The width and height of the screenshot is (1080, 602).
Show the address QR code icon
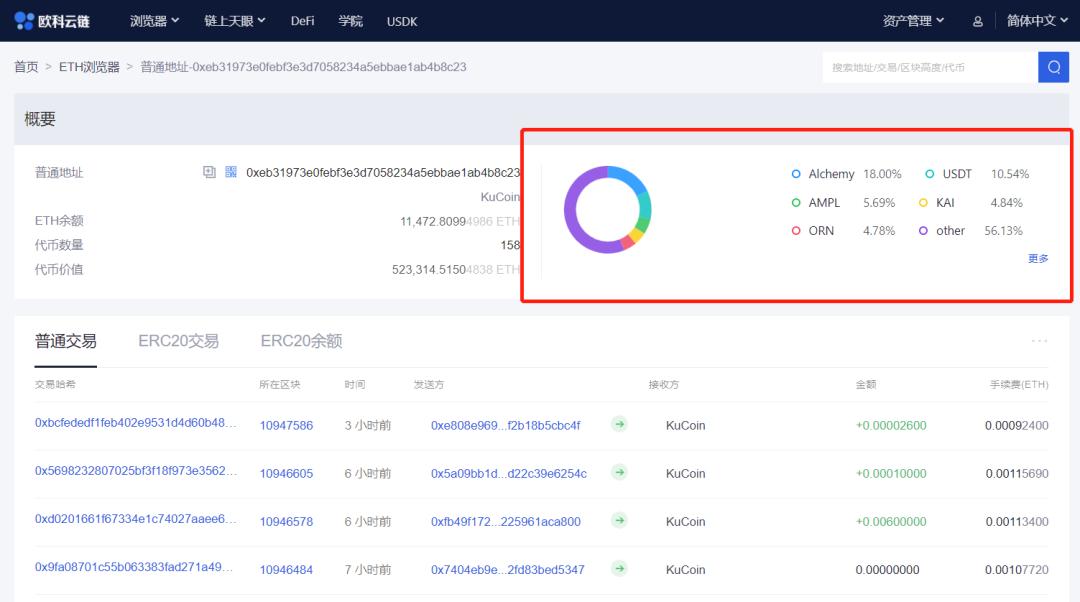click(x=231, y=172)
